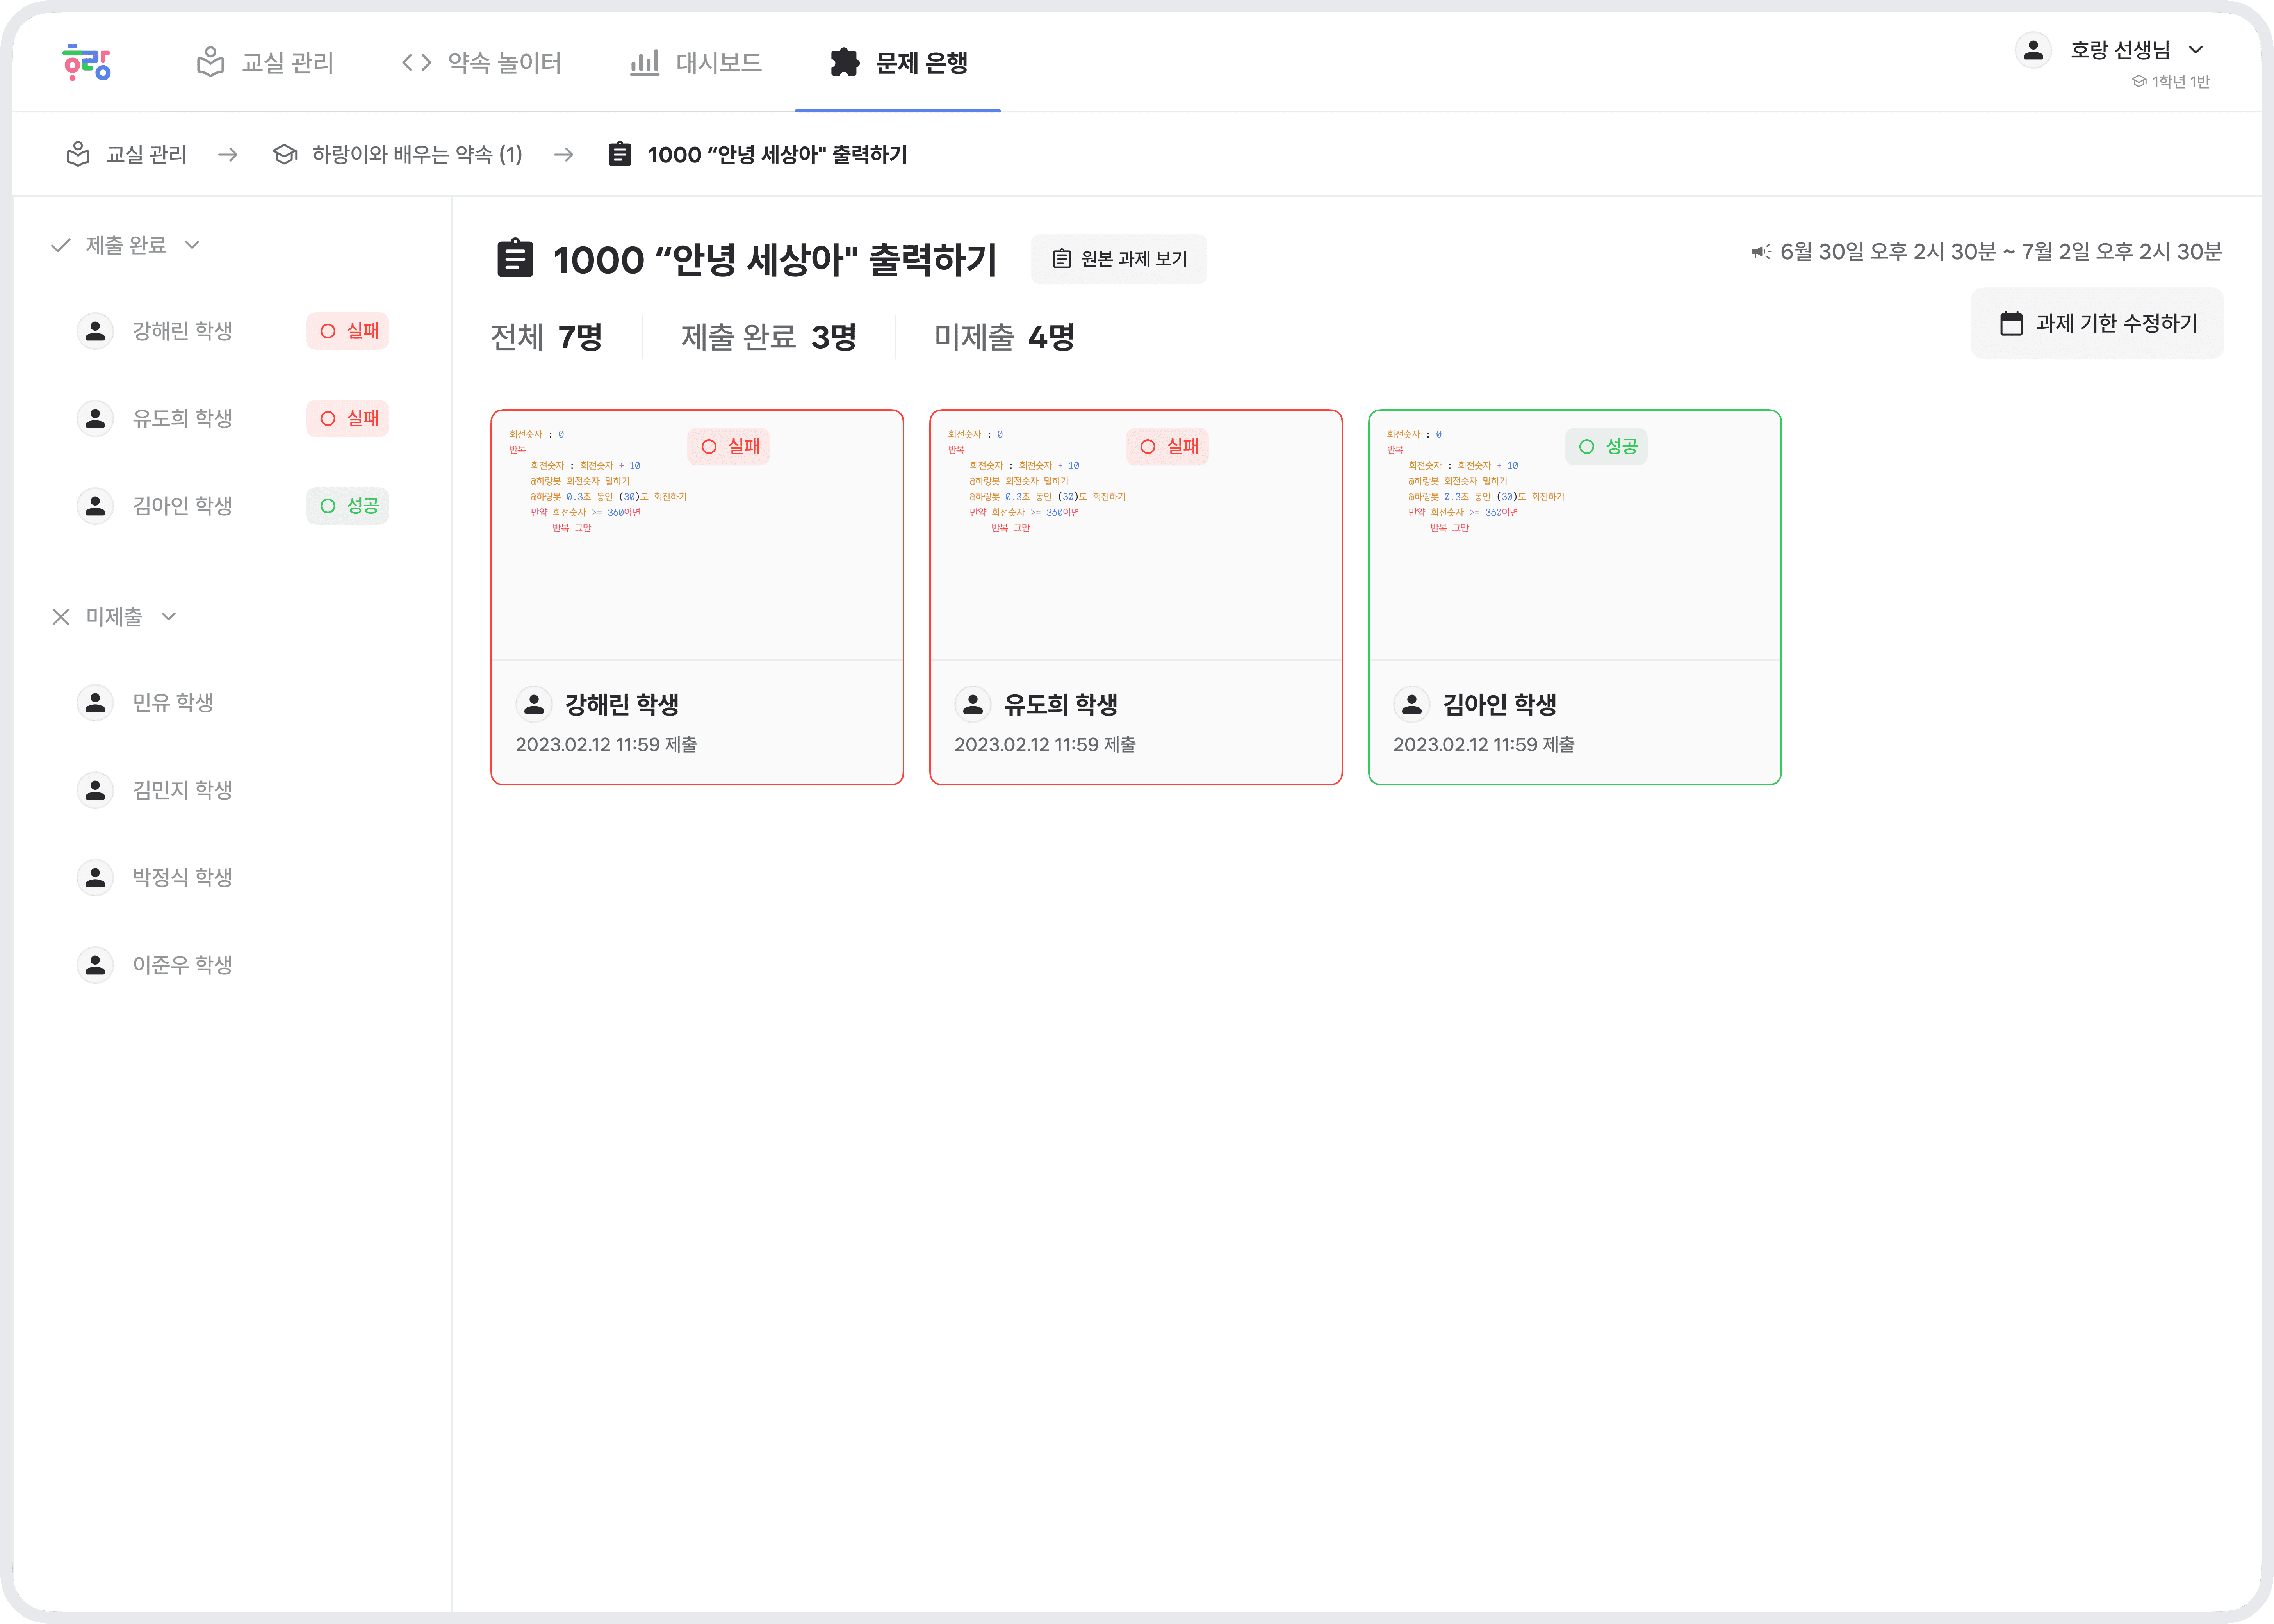Click the puzzle piece 문제 은행 icon
This screenshot has height=1624, width=2274.
(845, 62)
